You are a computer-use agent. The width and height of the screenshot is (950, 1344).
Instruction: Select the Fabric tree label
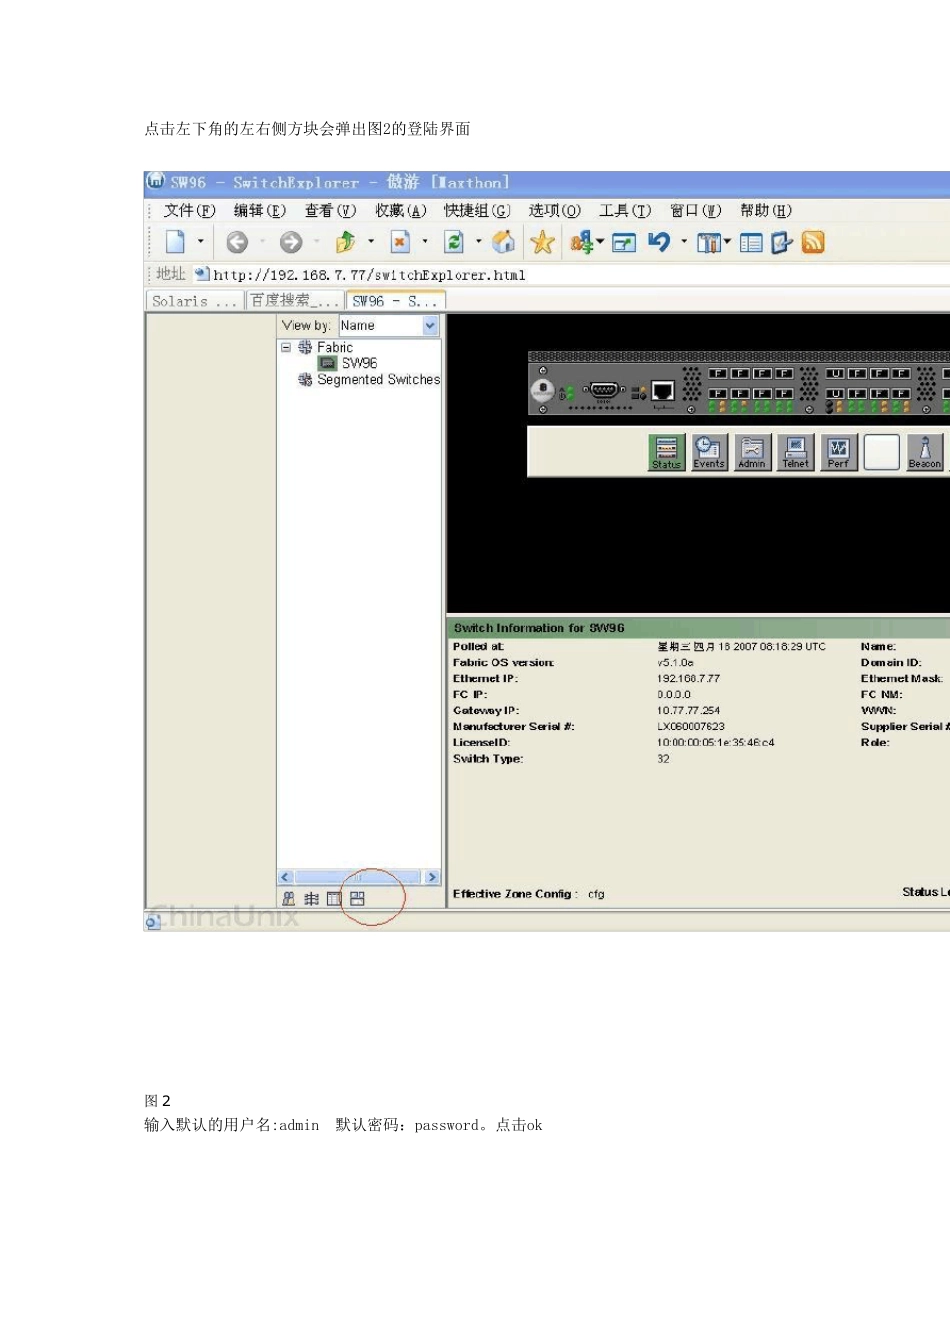pos(335,347)
